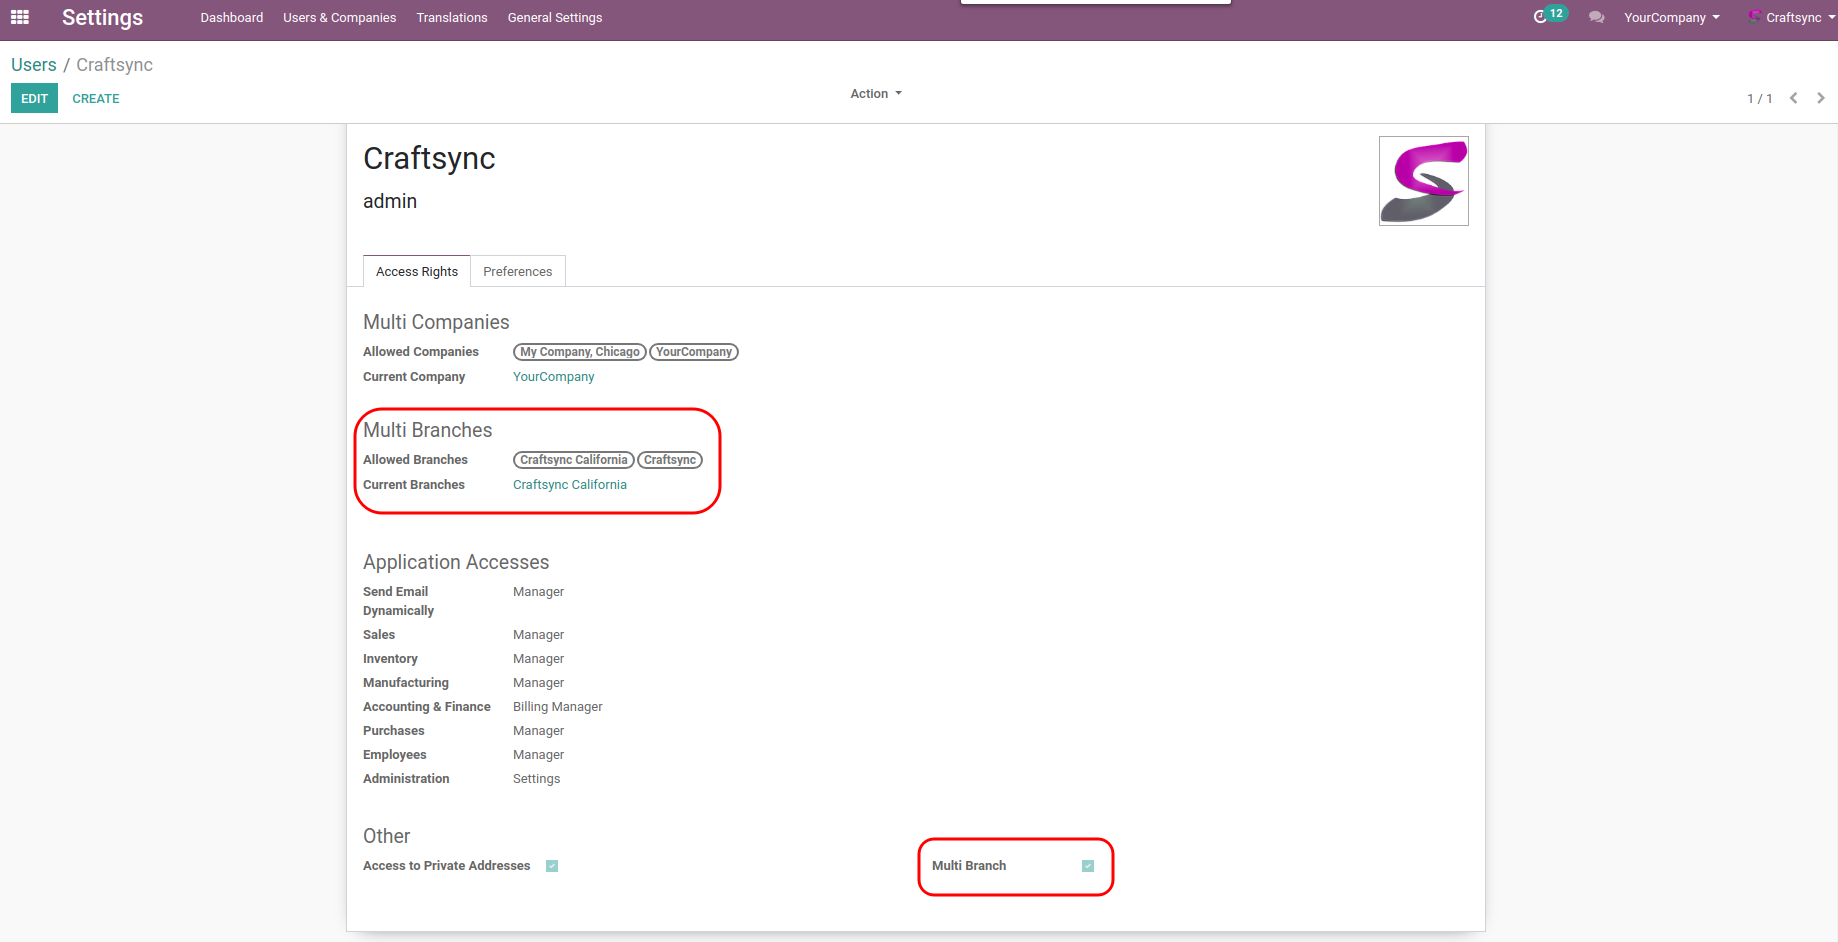Open the activities clock icon with badge 12
This screenshot has height=942, width=1838.
pyautogui.click(x=1541, y=17)
